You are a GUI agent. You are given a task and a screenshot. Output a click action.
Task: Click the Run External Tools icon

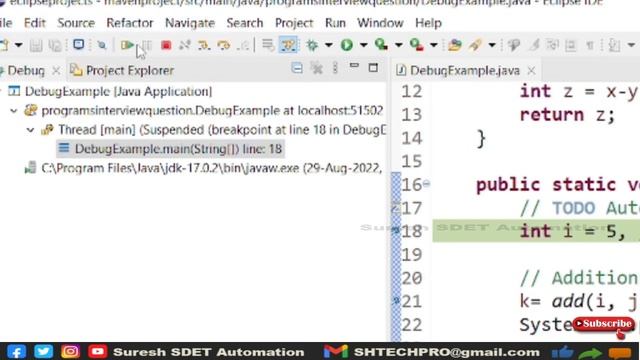pyautogui.click(x=416, y=45)
